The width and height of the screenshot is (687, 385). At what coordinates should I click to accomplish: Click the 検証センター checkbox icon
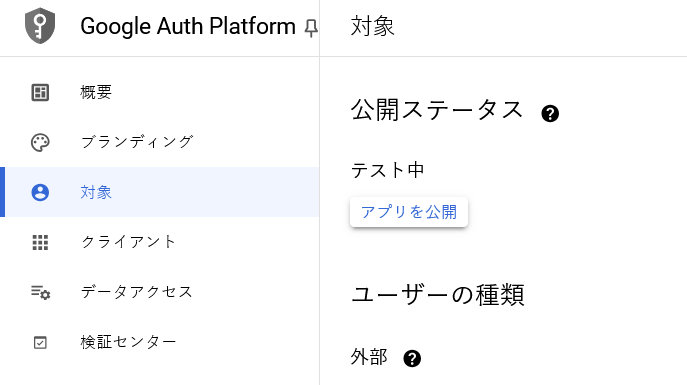click(x=40, y=342)
